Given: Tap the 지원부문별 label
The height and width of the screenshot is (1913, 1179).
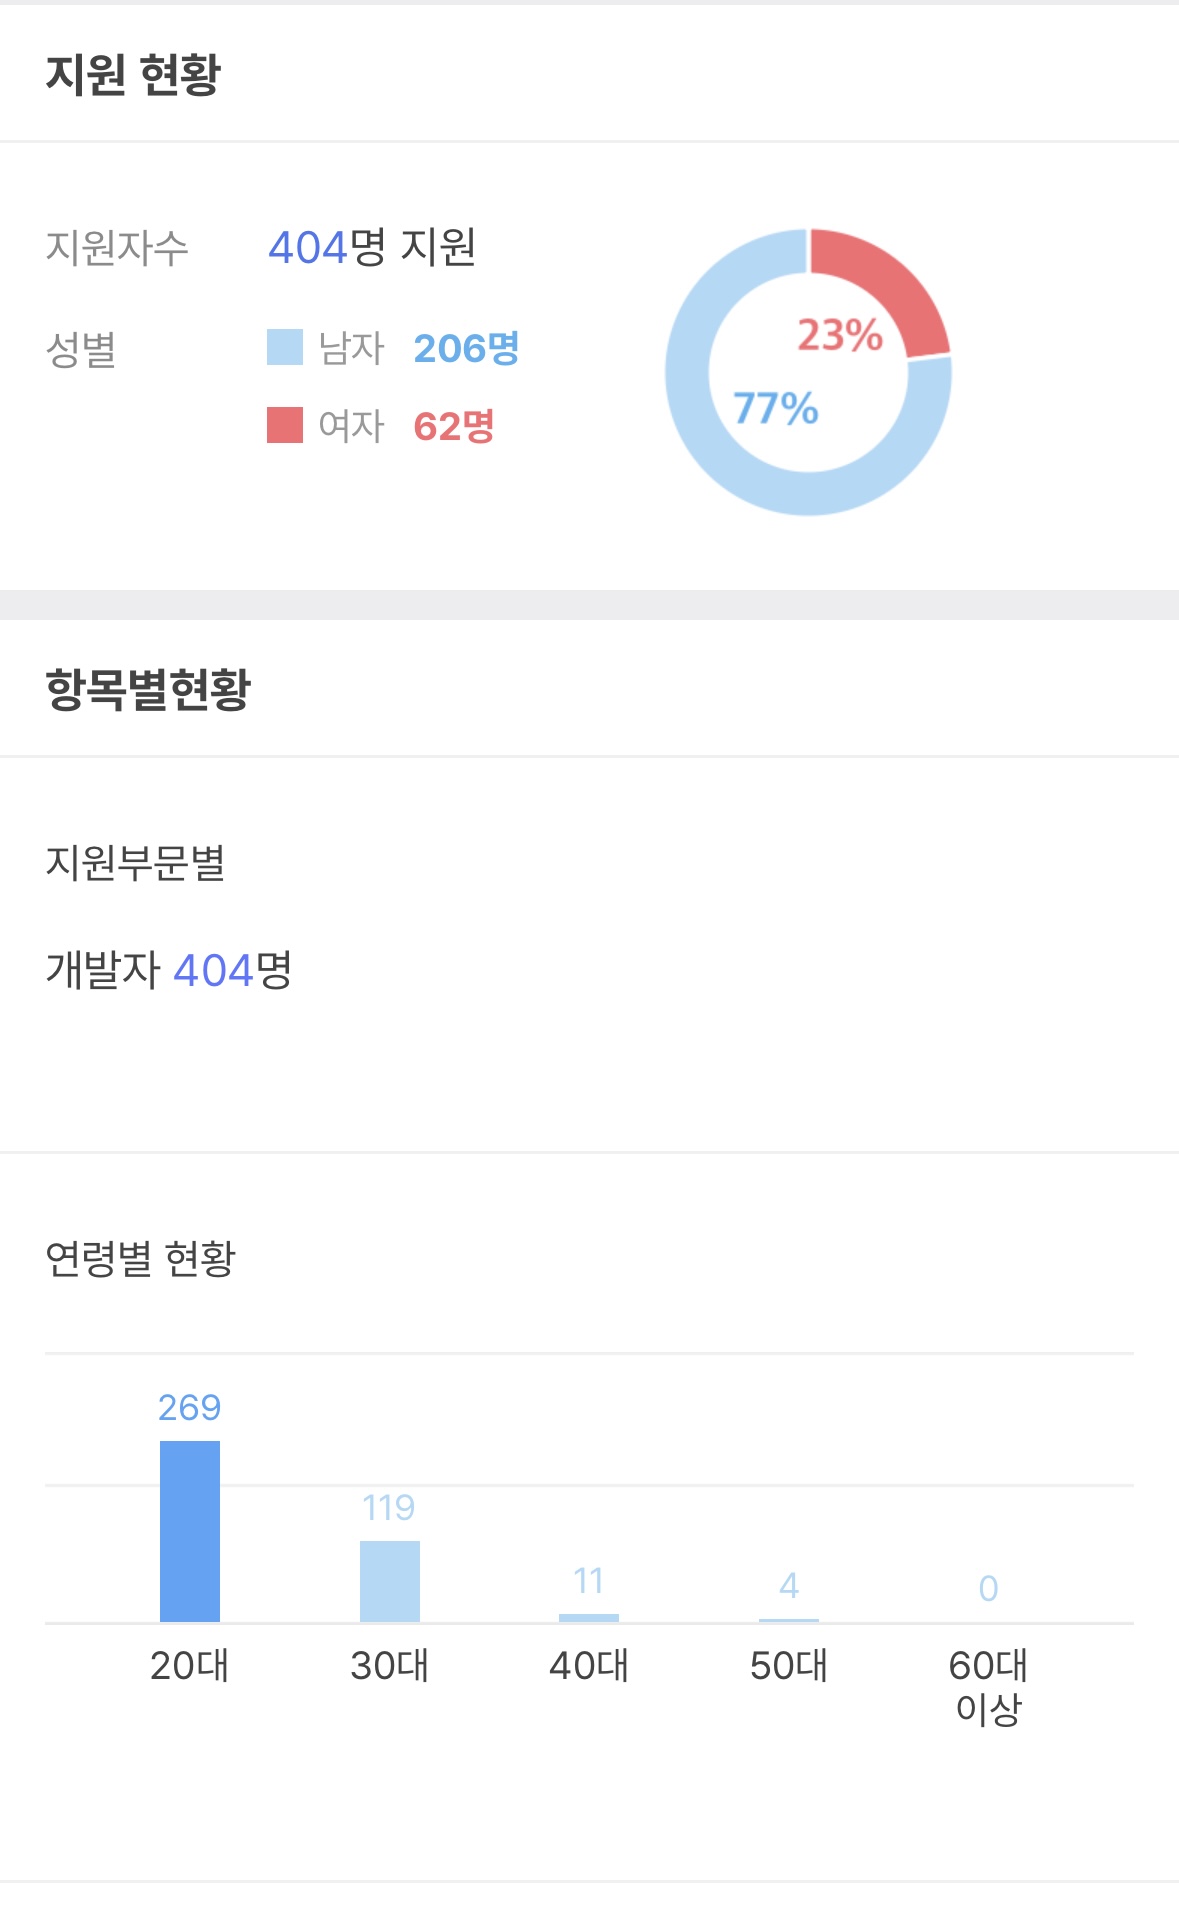Looking at the screenshot, I should [x=136, y=862].
